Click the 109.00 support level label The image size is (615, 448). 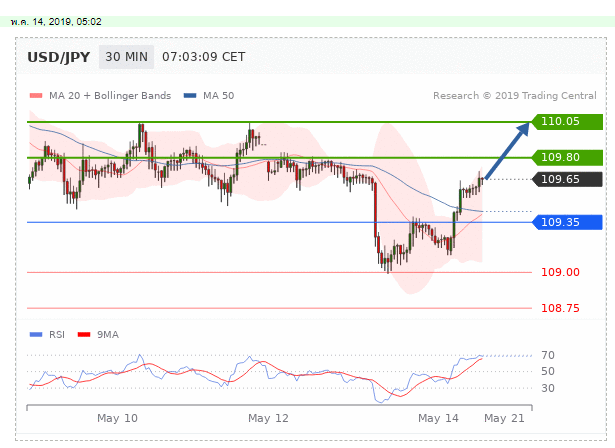560,272
